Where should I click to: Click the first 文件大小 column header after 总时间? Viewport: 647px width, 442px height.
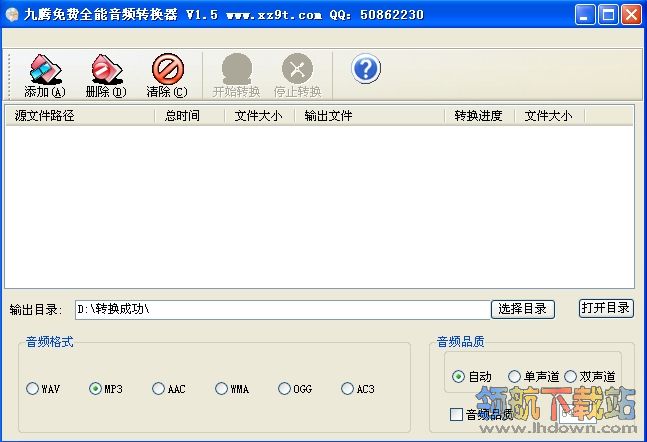click(260, 116)
